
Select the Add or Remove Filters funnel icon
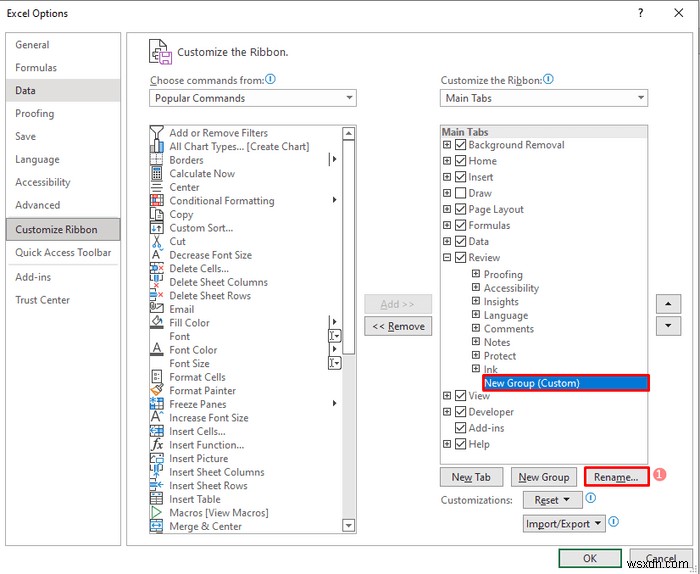click(x=156, y=133)
